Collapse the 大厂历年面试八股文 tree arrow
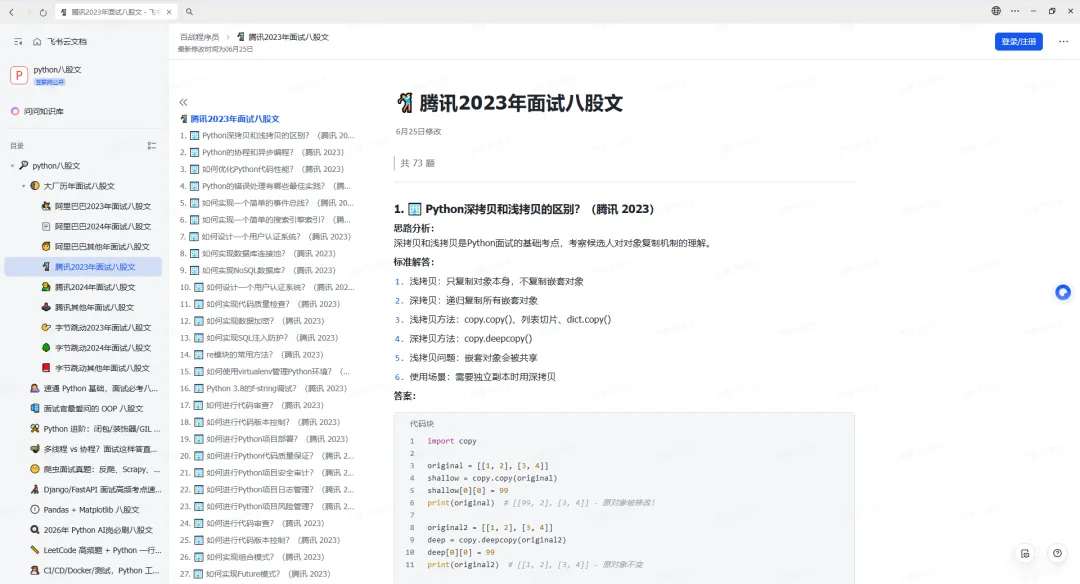1080x584 pixels. [23, 186]
